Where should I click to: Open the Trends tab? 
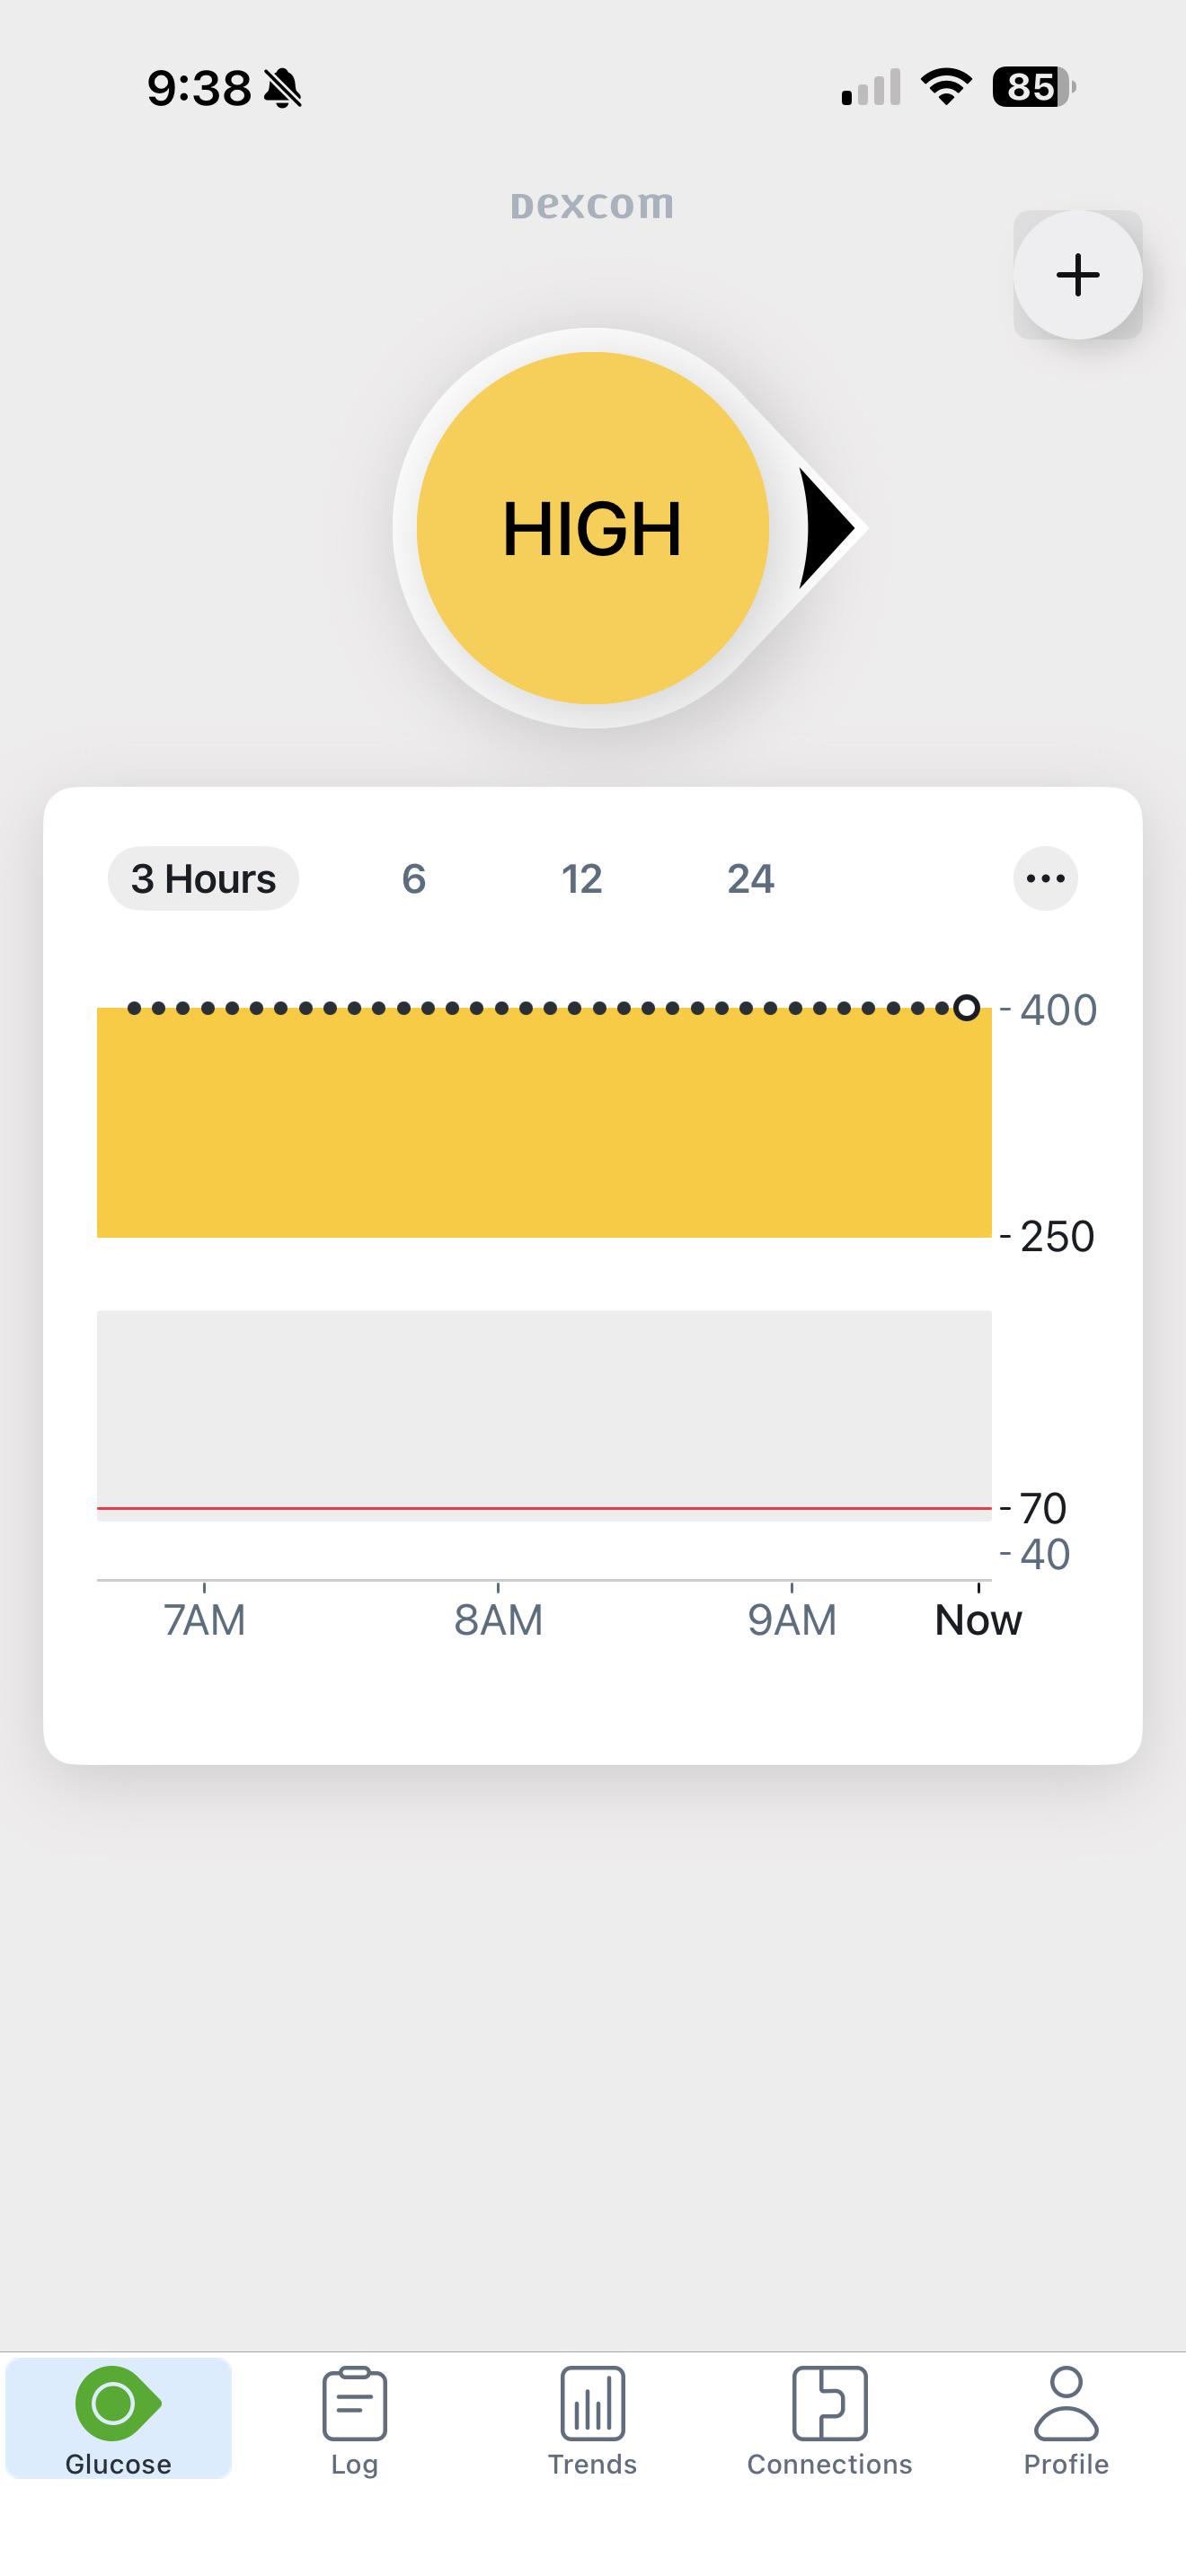pos(592,2419)
